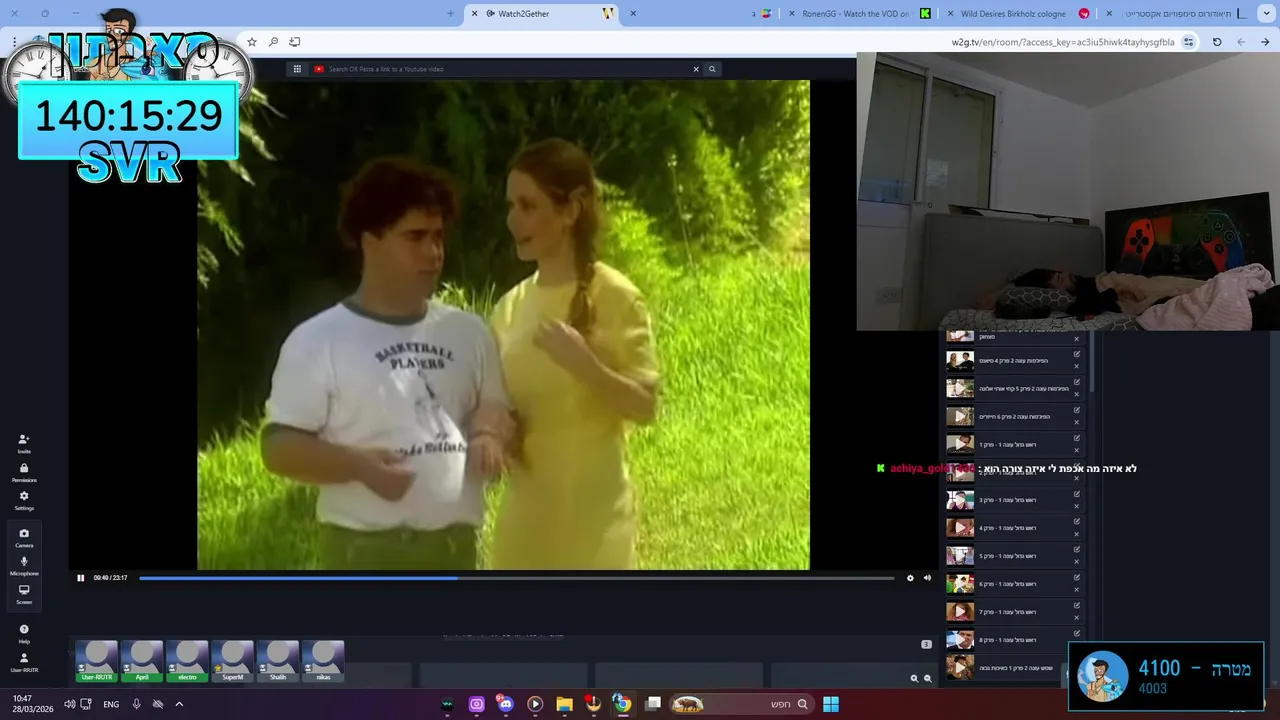
Task: Open a new browser tab
Action: tap(450, 14)
